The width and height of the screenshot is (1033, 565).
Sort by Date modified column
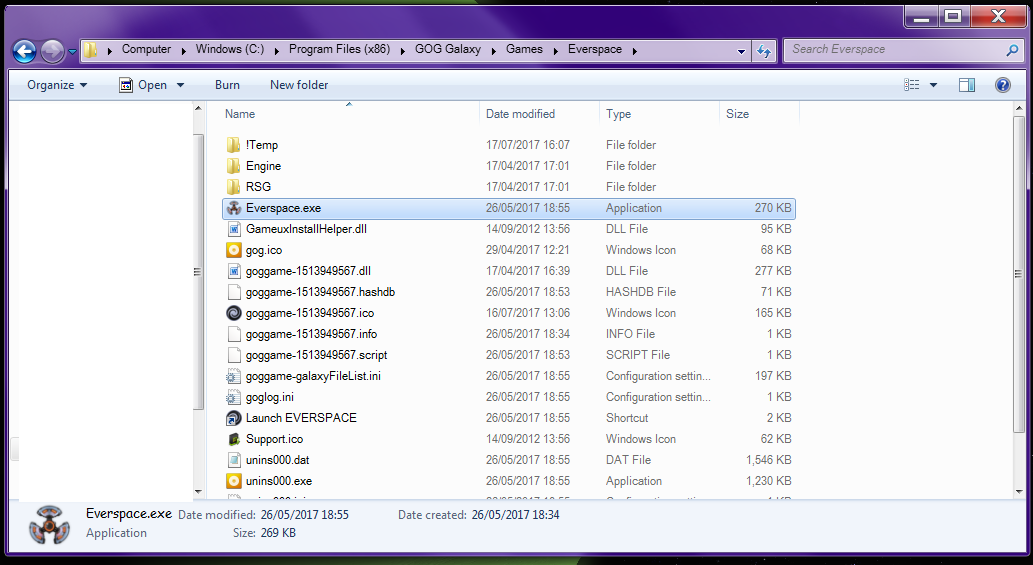520,114
